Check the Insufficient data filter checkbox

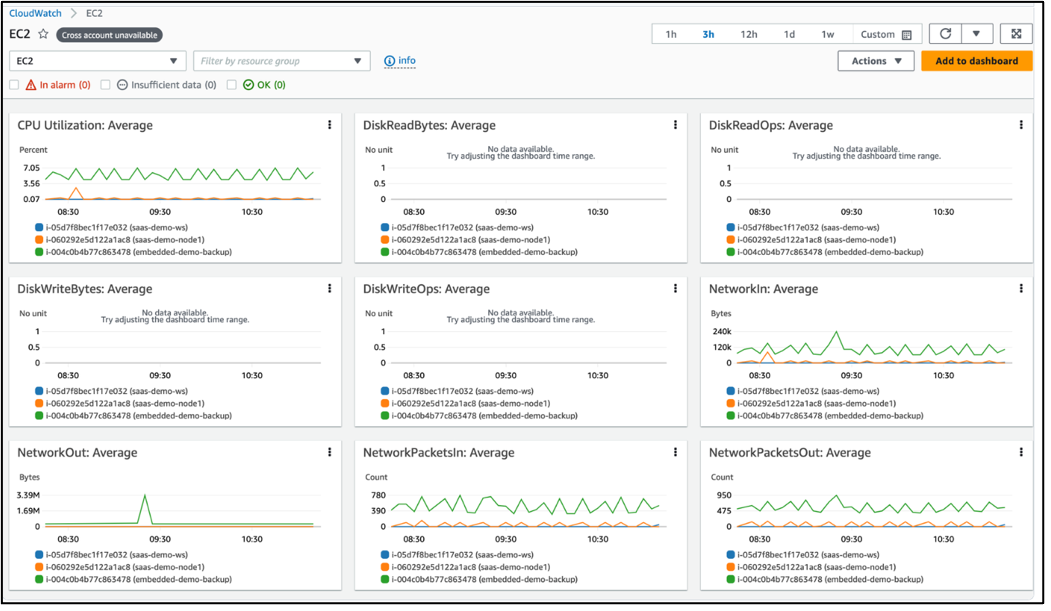(105, 85)
